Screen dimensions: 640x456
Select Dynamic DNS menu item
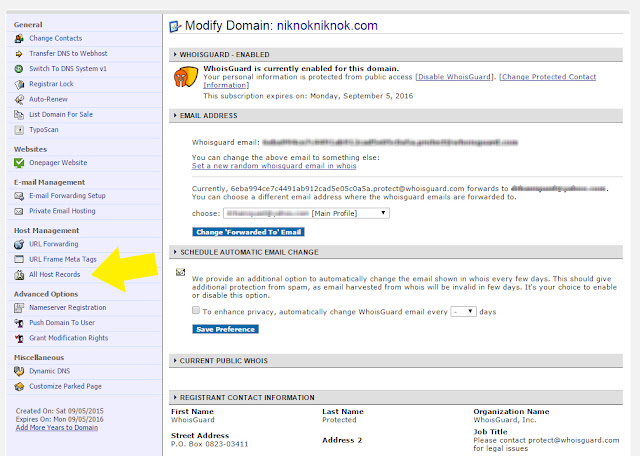pyautogui.click(x=49, y=371)
